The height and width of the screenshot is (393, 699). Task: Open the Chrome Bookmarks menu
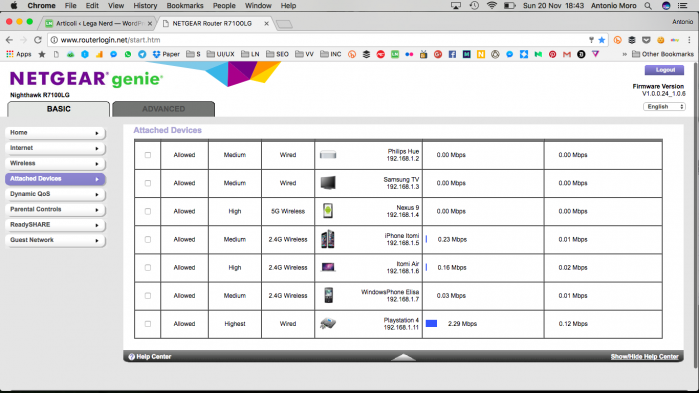point(185,6)
